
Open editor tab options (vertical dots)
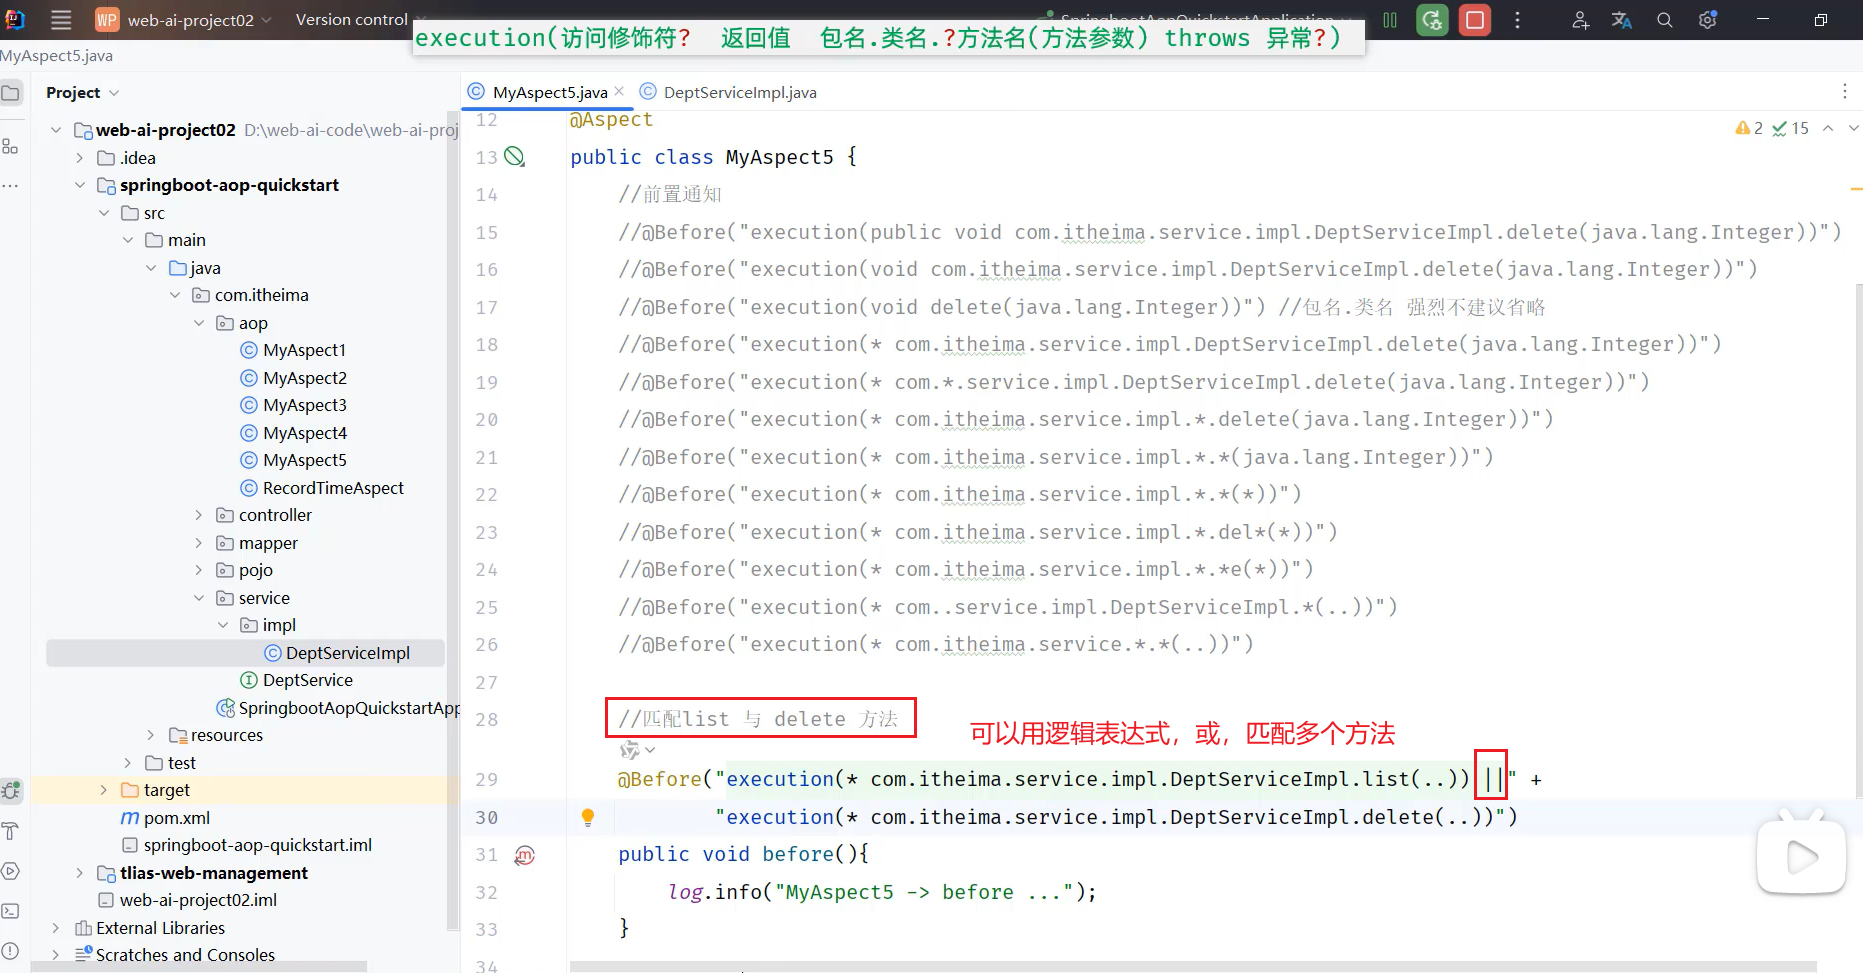tap(1845, 92)
